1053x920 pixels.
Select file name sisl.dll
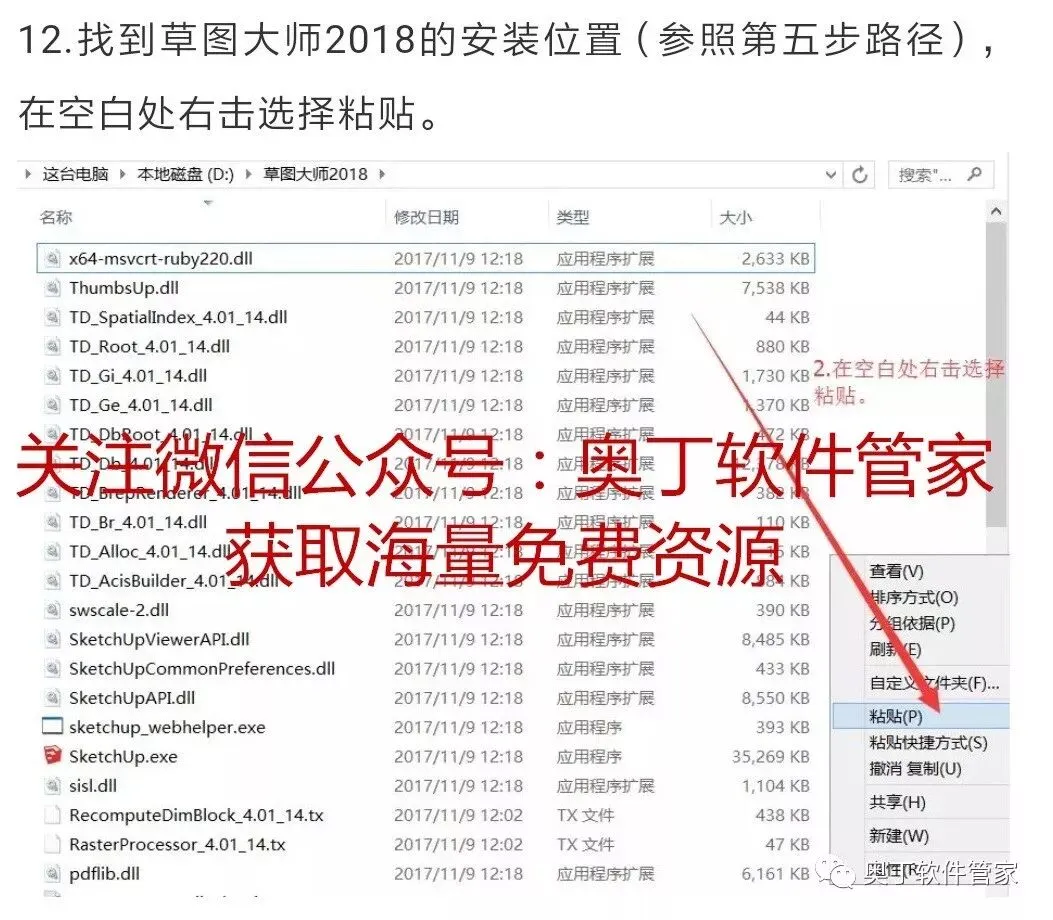click(x=93, y=786)
